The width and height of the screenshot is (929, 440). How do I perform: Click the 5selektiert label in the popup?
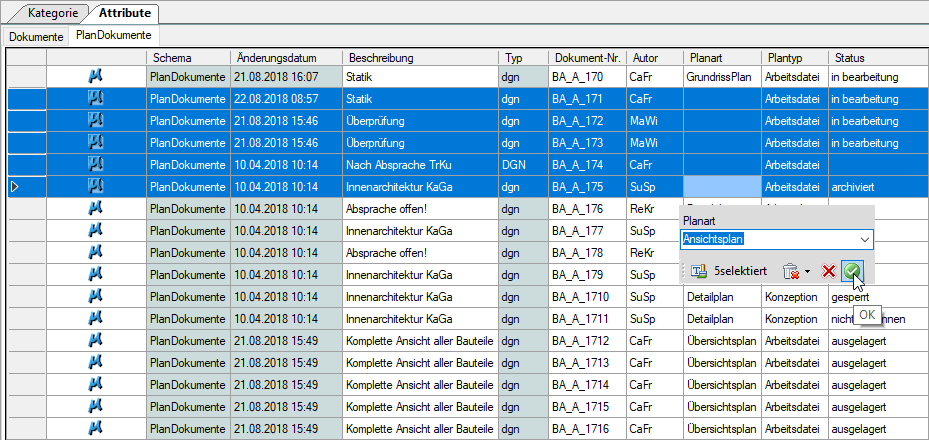(x=741, y=271)
